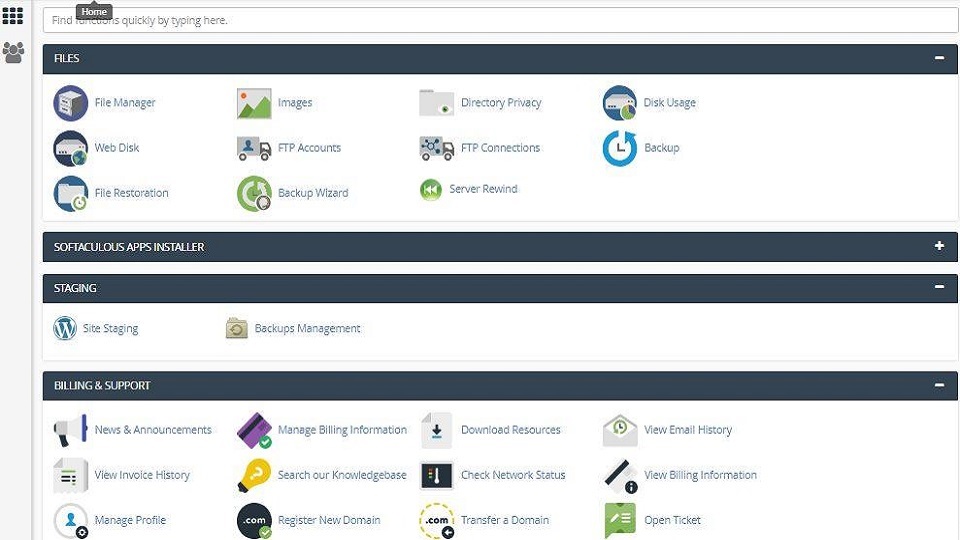Click the Disk Usage icon

[620, 103]
